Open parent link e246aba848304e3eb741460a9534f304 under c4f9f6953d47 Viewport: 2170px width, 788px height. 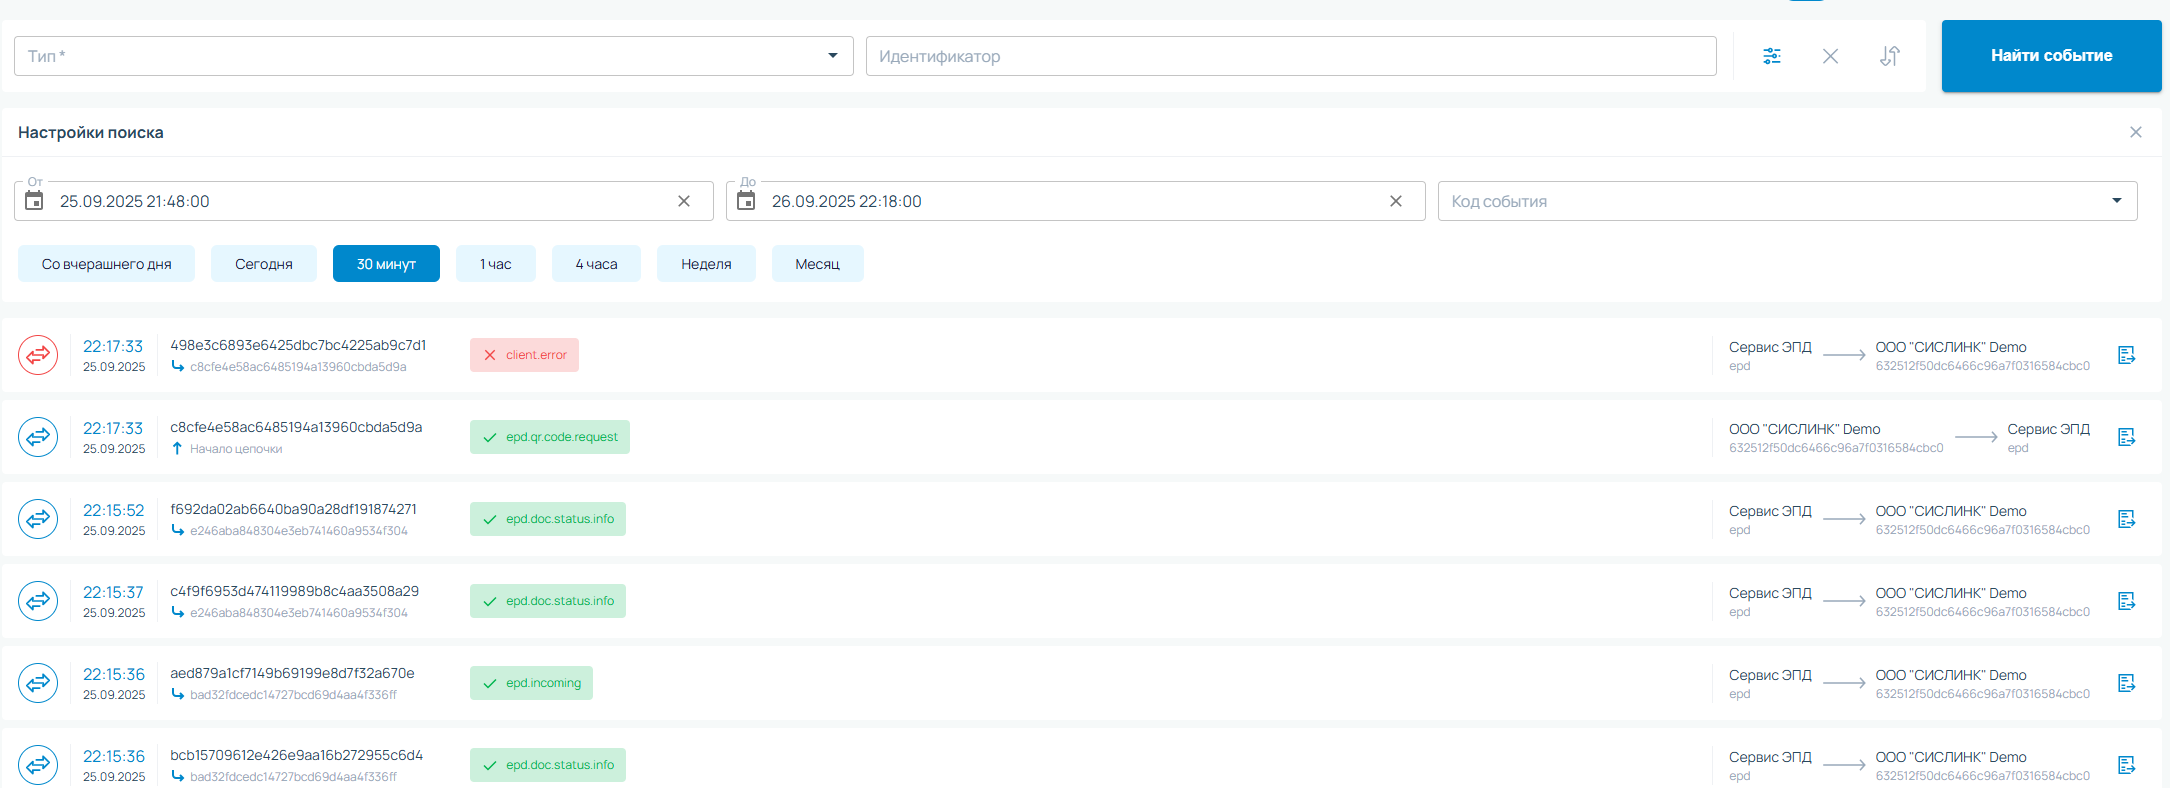(x=299, y=613)
